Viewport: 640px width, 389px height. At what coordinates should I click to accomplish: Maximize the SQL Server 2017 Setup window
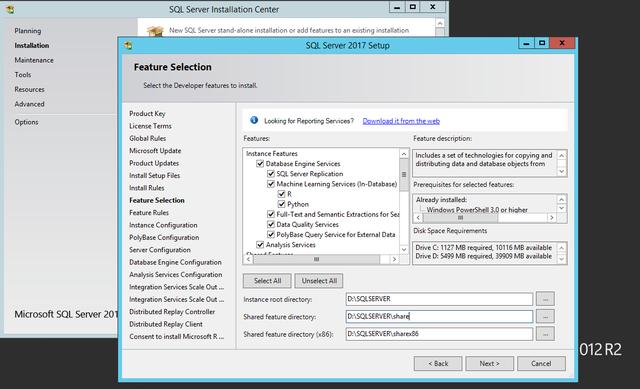click(x=542, y=43)
